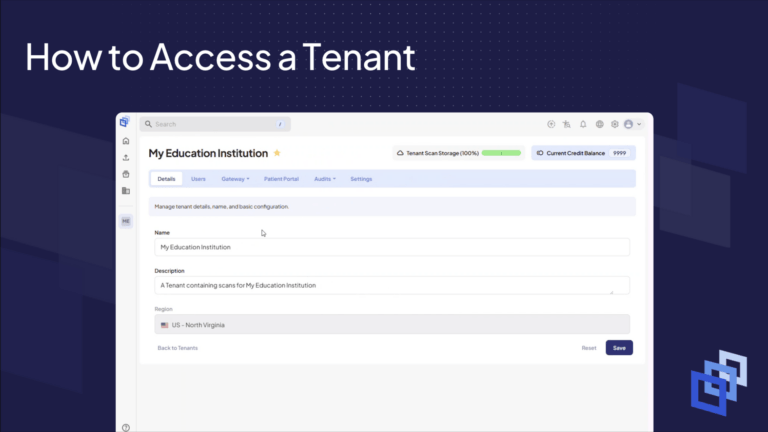
Task: Click the disabled Region field US - North Virginia
Action: tap(392, 324)
